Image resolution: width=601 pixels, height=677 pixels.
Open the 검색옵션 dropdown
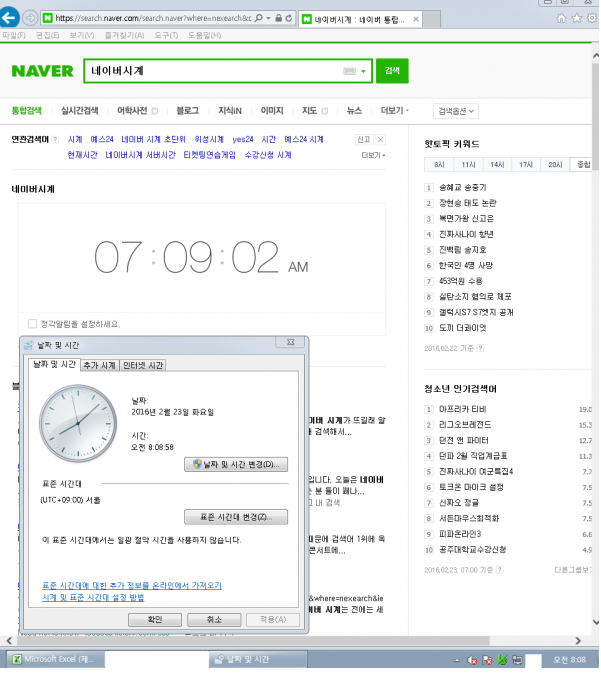pyautogui.click(x=456, y=111)
